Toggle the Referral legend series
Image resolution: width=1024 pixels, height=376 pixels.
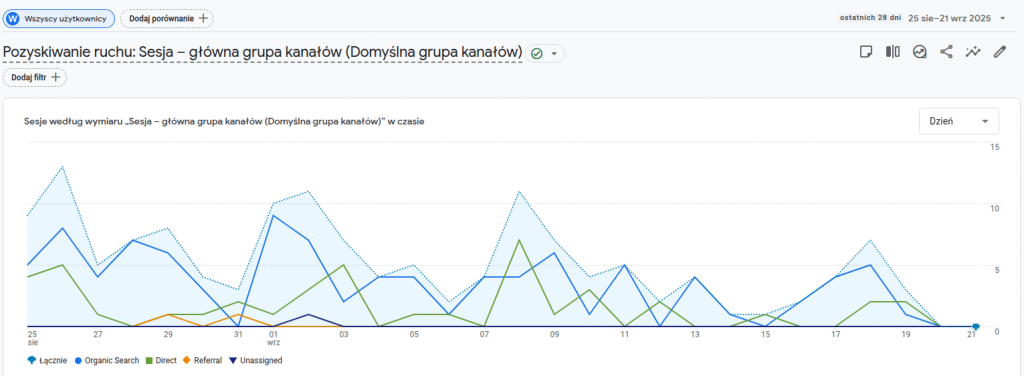click(x=203, y=360)
